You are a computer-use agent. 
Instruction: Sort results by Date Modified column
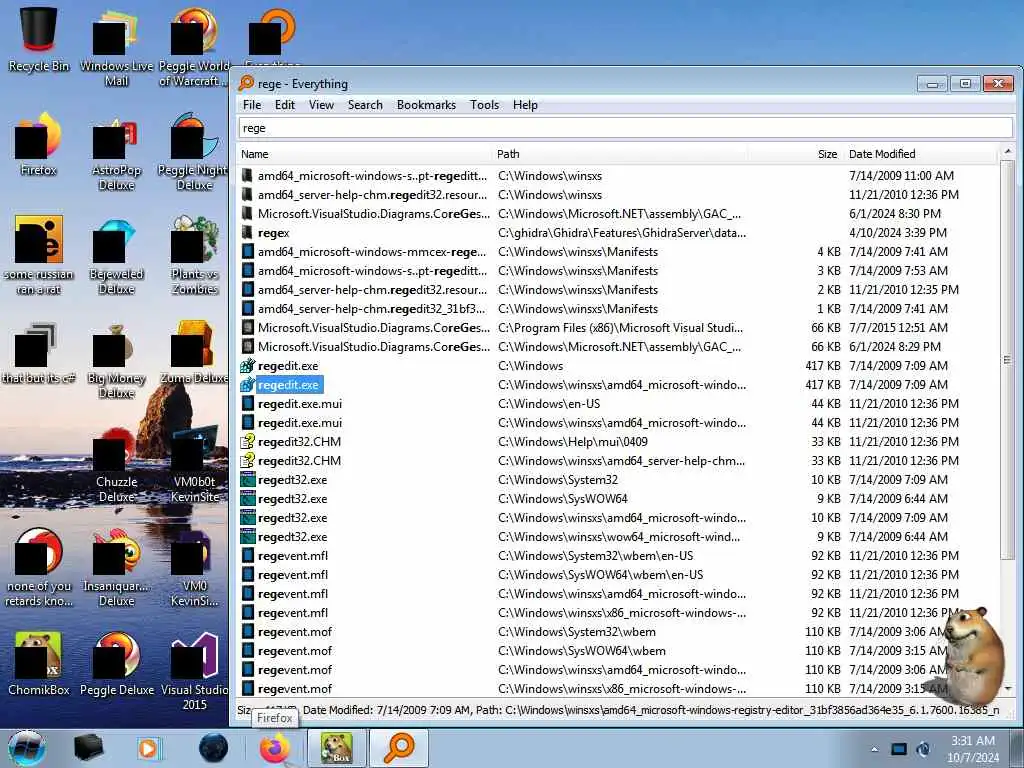[921, 154]
